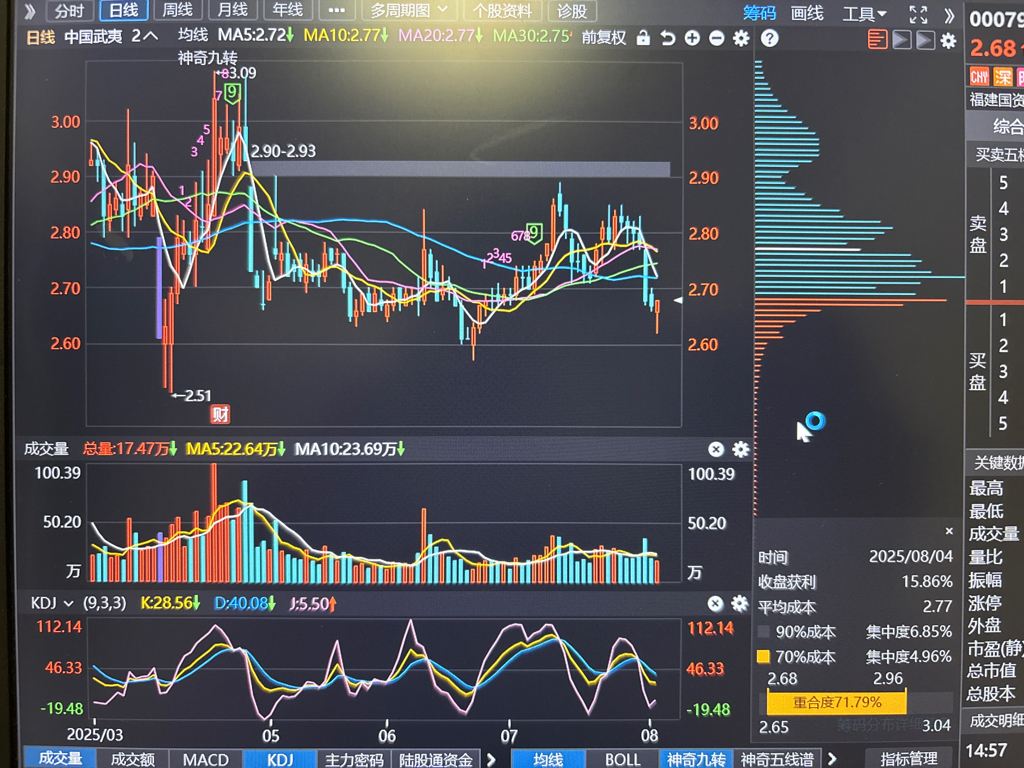Toggle fullscreen chart view icon
The width and height of the screenshot is (1024, 768).
click(x=918, y=14)
